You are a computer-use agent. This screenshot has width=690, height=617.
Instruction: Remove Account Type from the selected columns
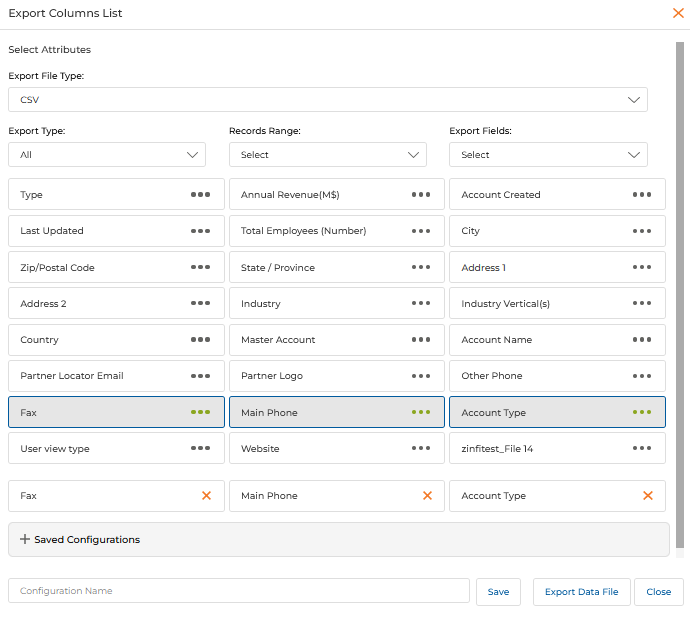648,496
